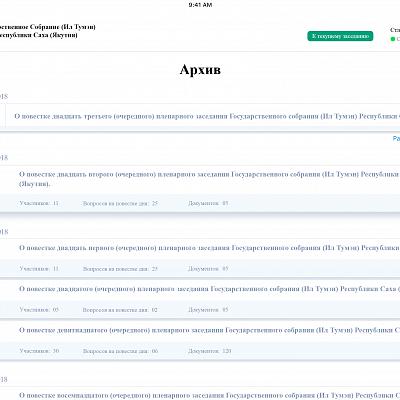This screenshot has height=400, width=400.
Task: Click participants count in twenty-first session row
Action: (x=39, y=269)
